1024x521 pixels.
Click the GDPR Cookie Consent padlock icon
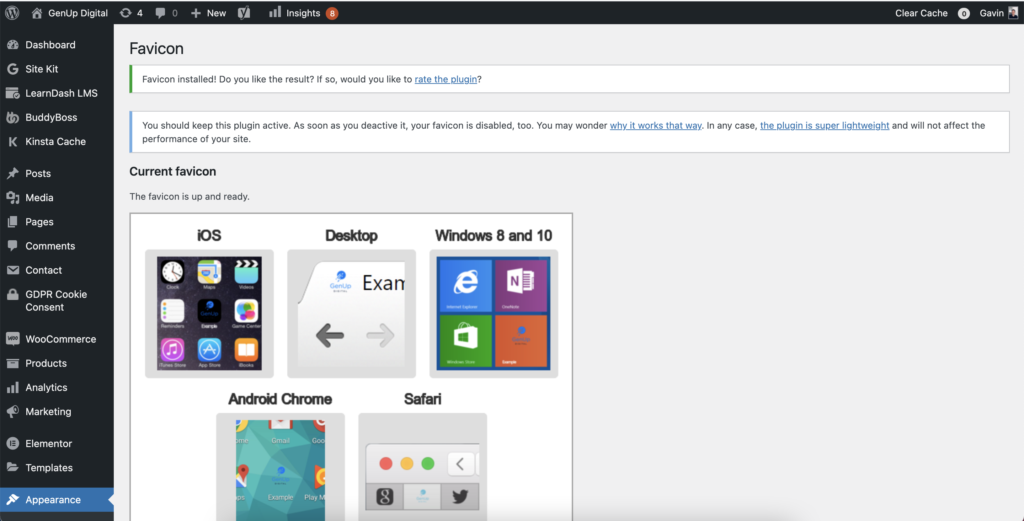point(12,294)
